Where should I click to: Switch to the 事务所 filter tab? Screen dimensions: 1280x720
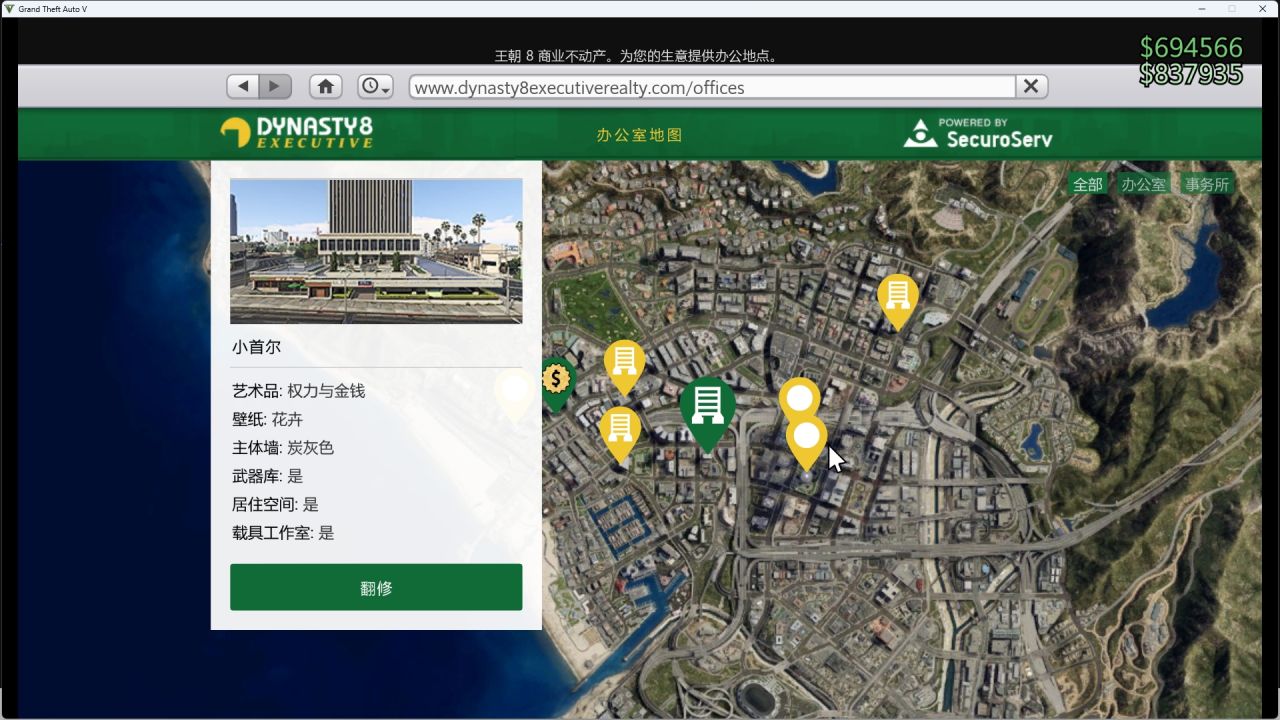click(1208, 184)
